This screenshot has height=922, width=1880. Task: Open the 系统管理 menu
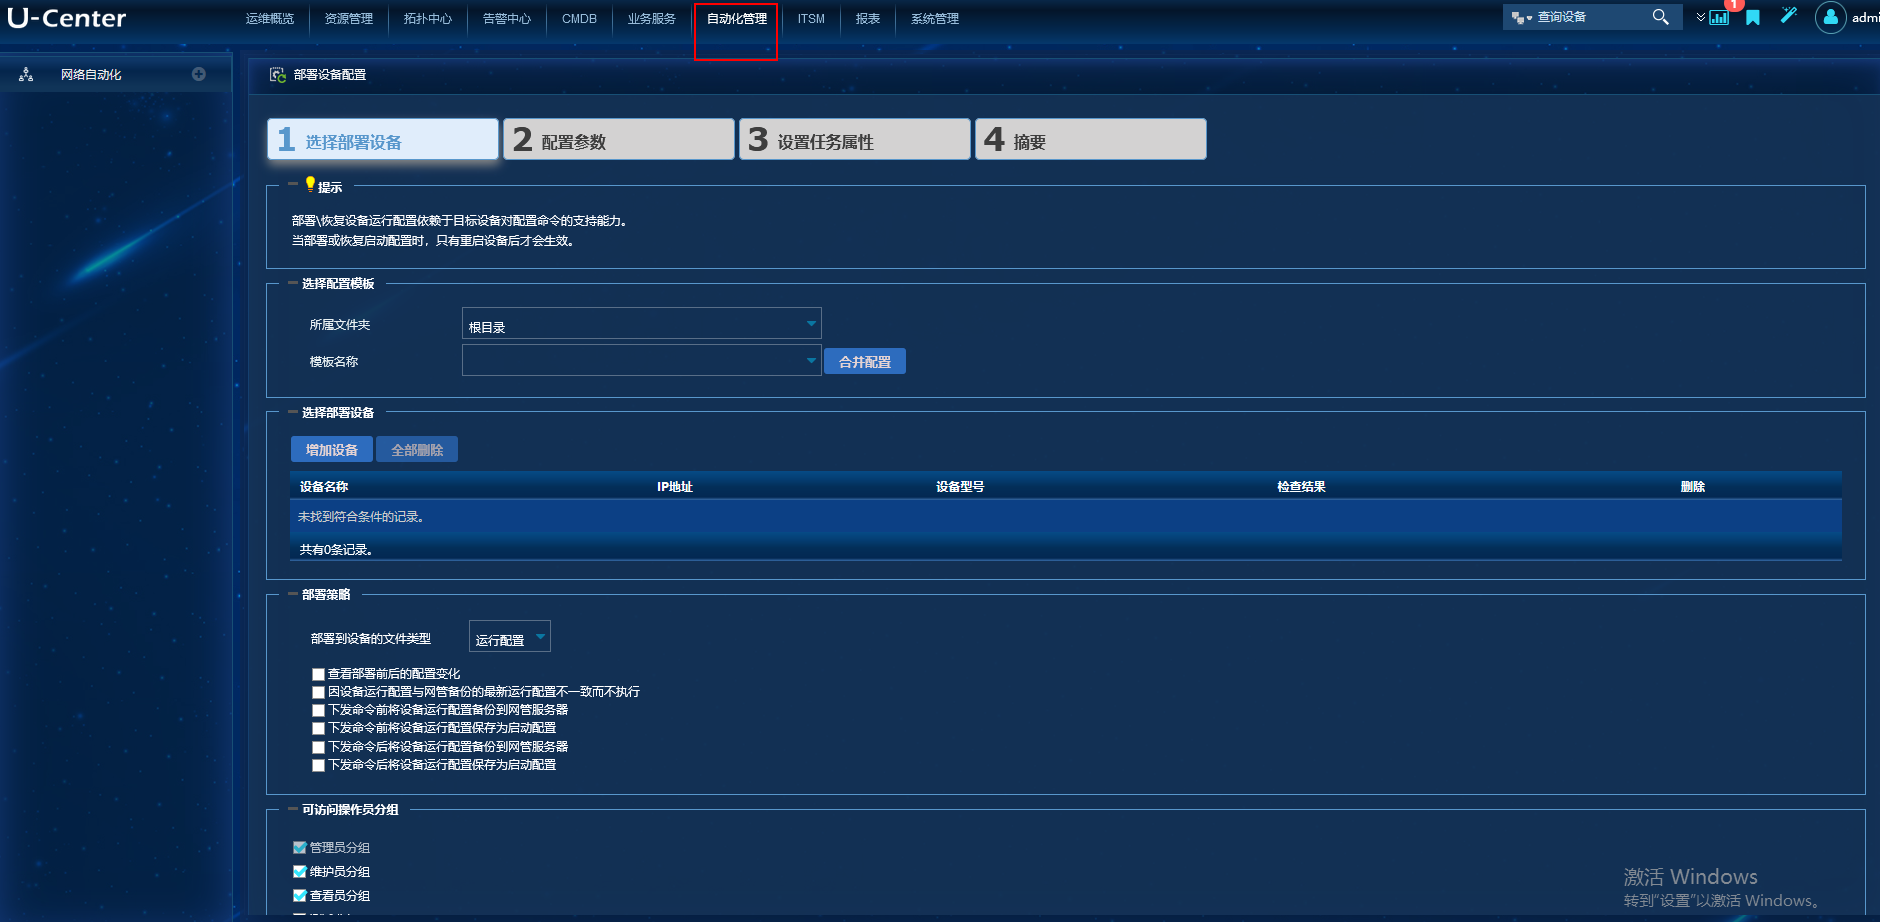[935, 19]
